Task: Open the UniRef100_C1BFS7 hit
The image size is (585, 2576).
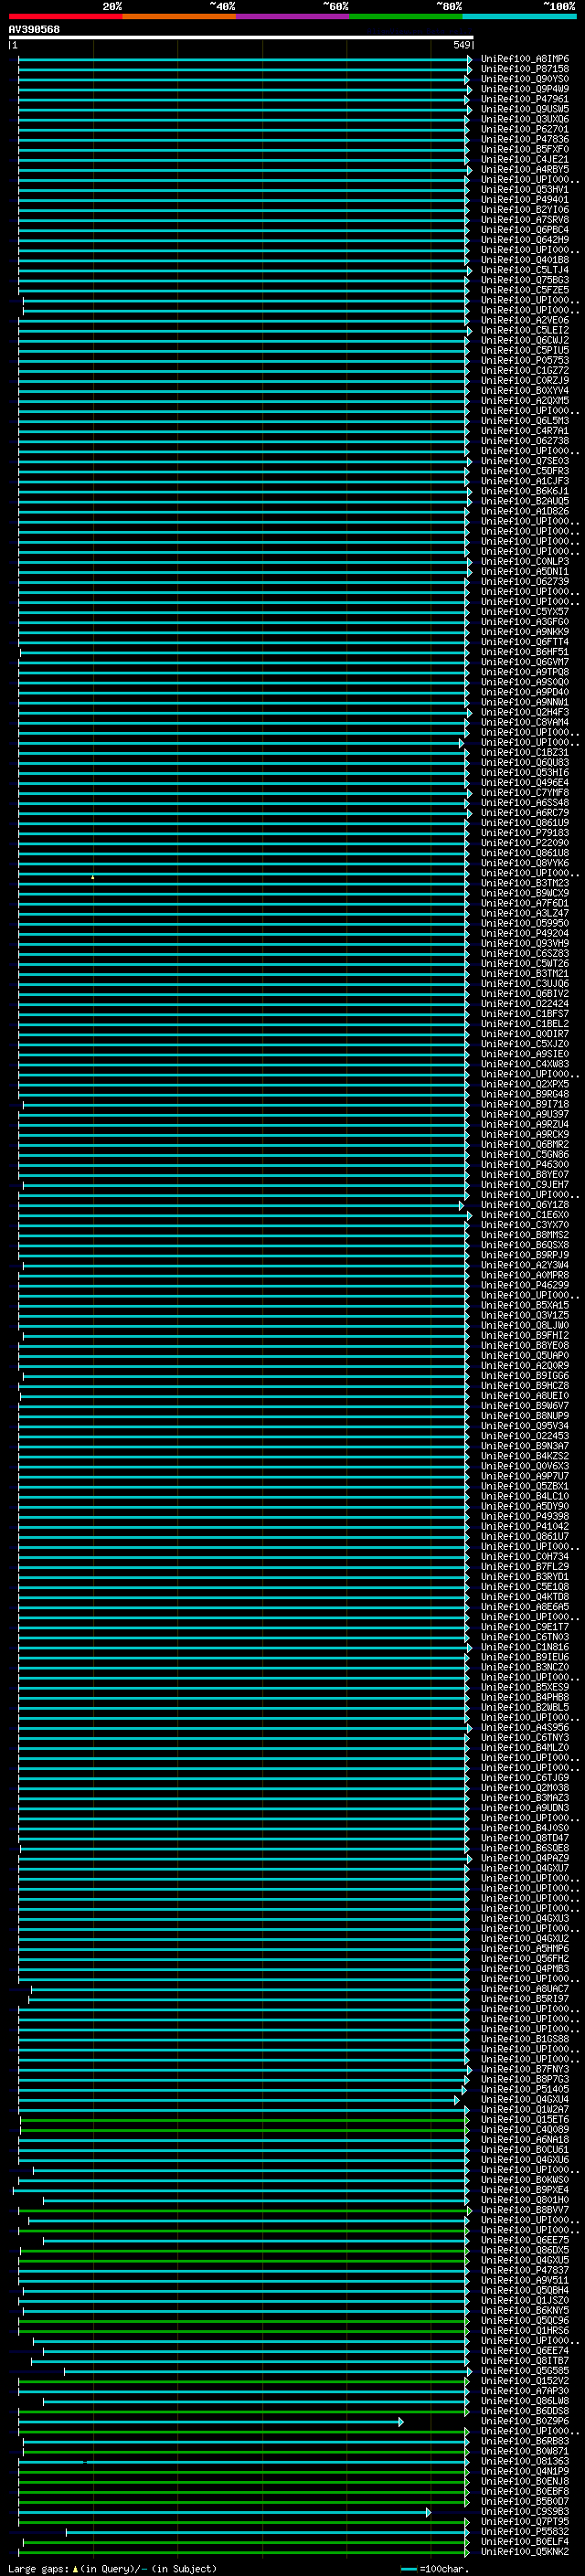Action: (524, 1013)
